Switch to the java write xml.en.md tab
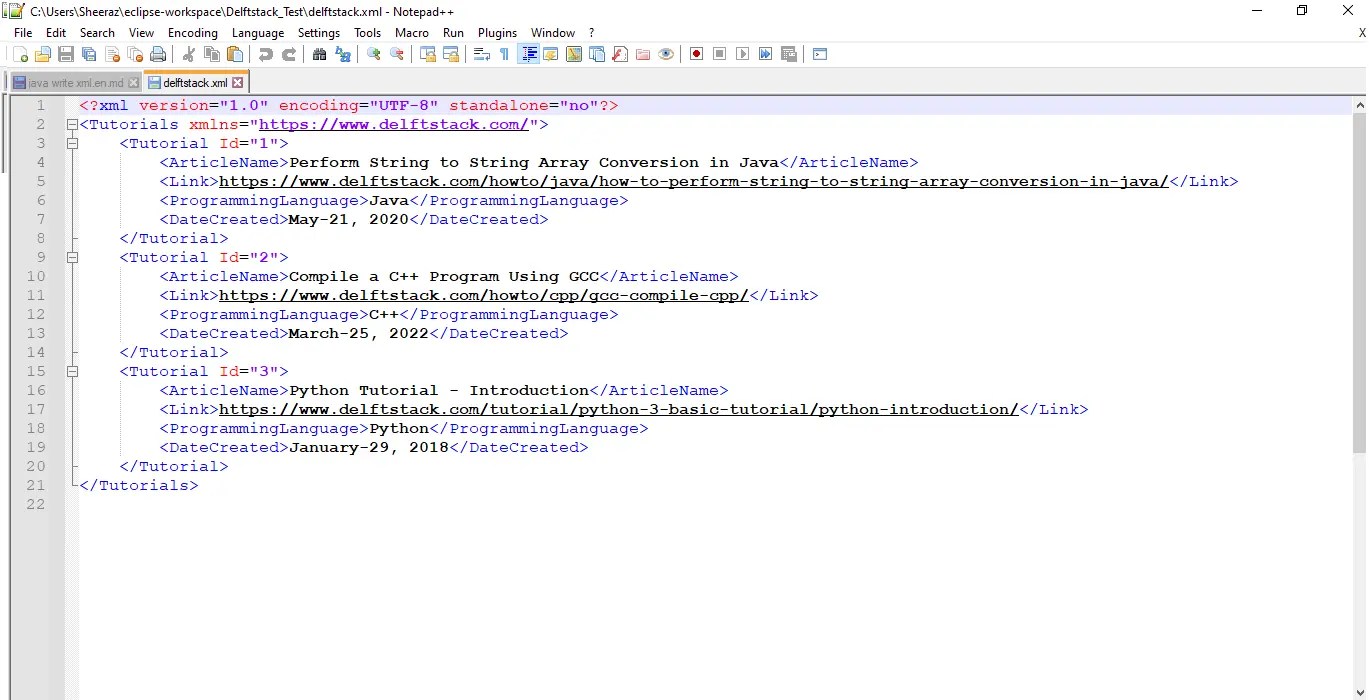The image size is (1369, 700). pos(70,83)
